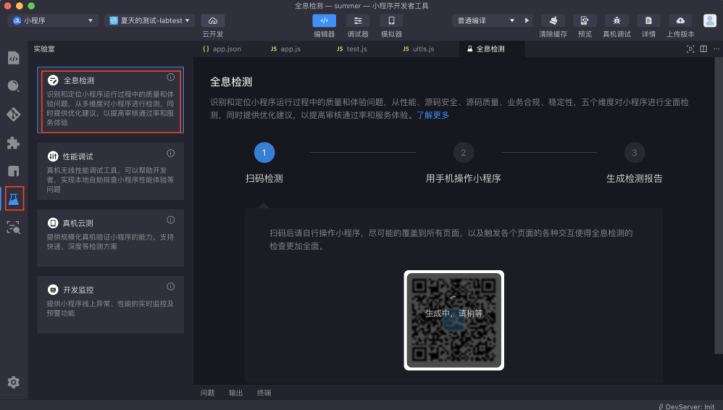Click the editor vertical scrollbar
This screenshot has width=723, height=410.
pos(718,205)
